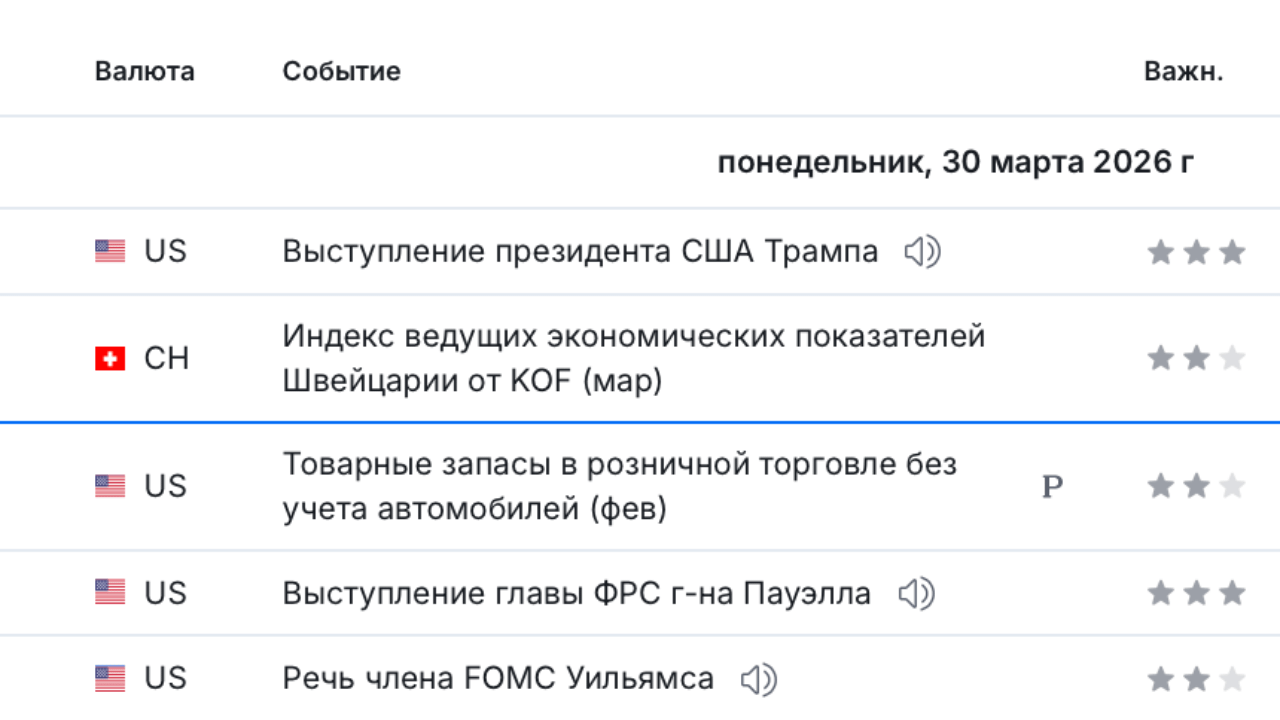Viewport: 1280px width, 720px height.
Task: Click the Swiss flag in KOF index row
Action: coord(110,359)
